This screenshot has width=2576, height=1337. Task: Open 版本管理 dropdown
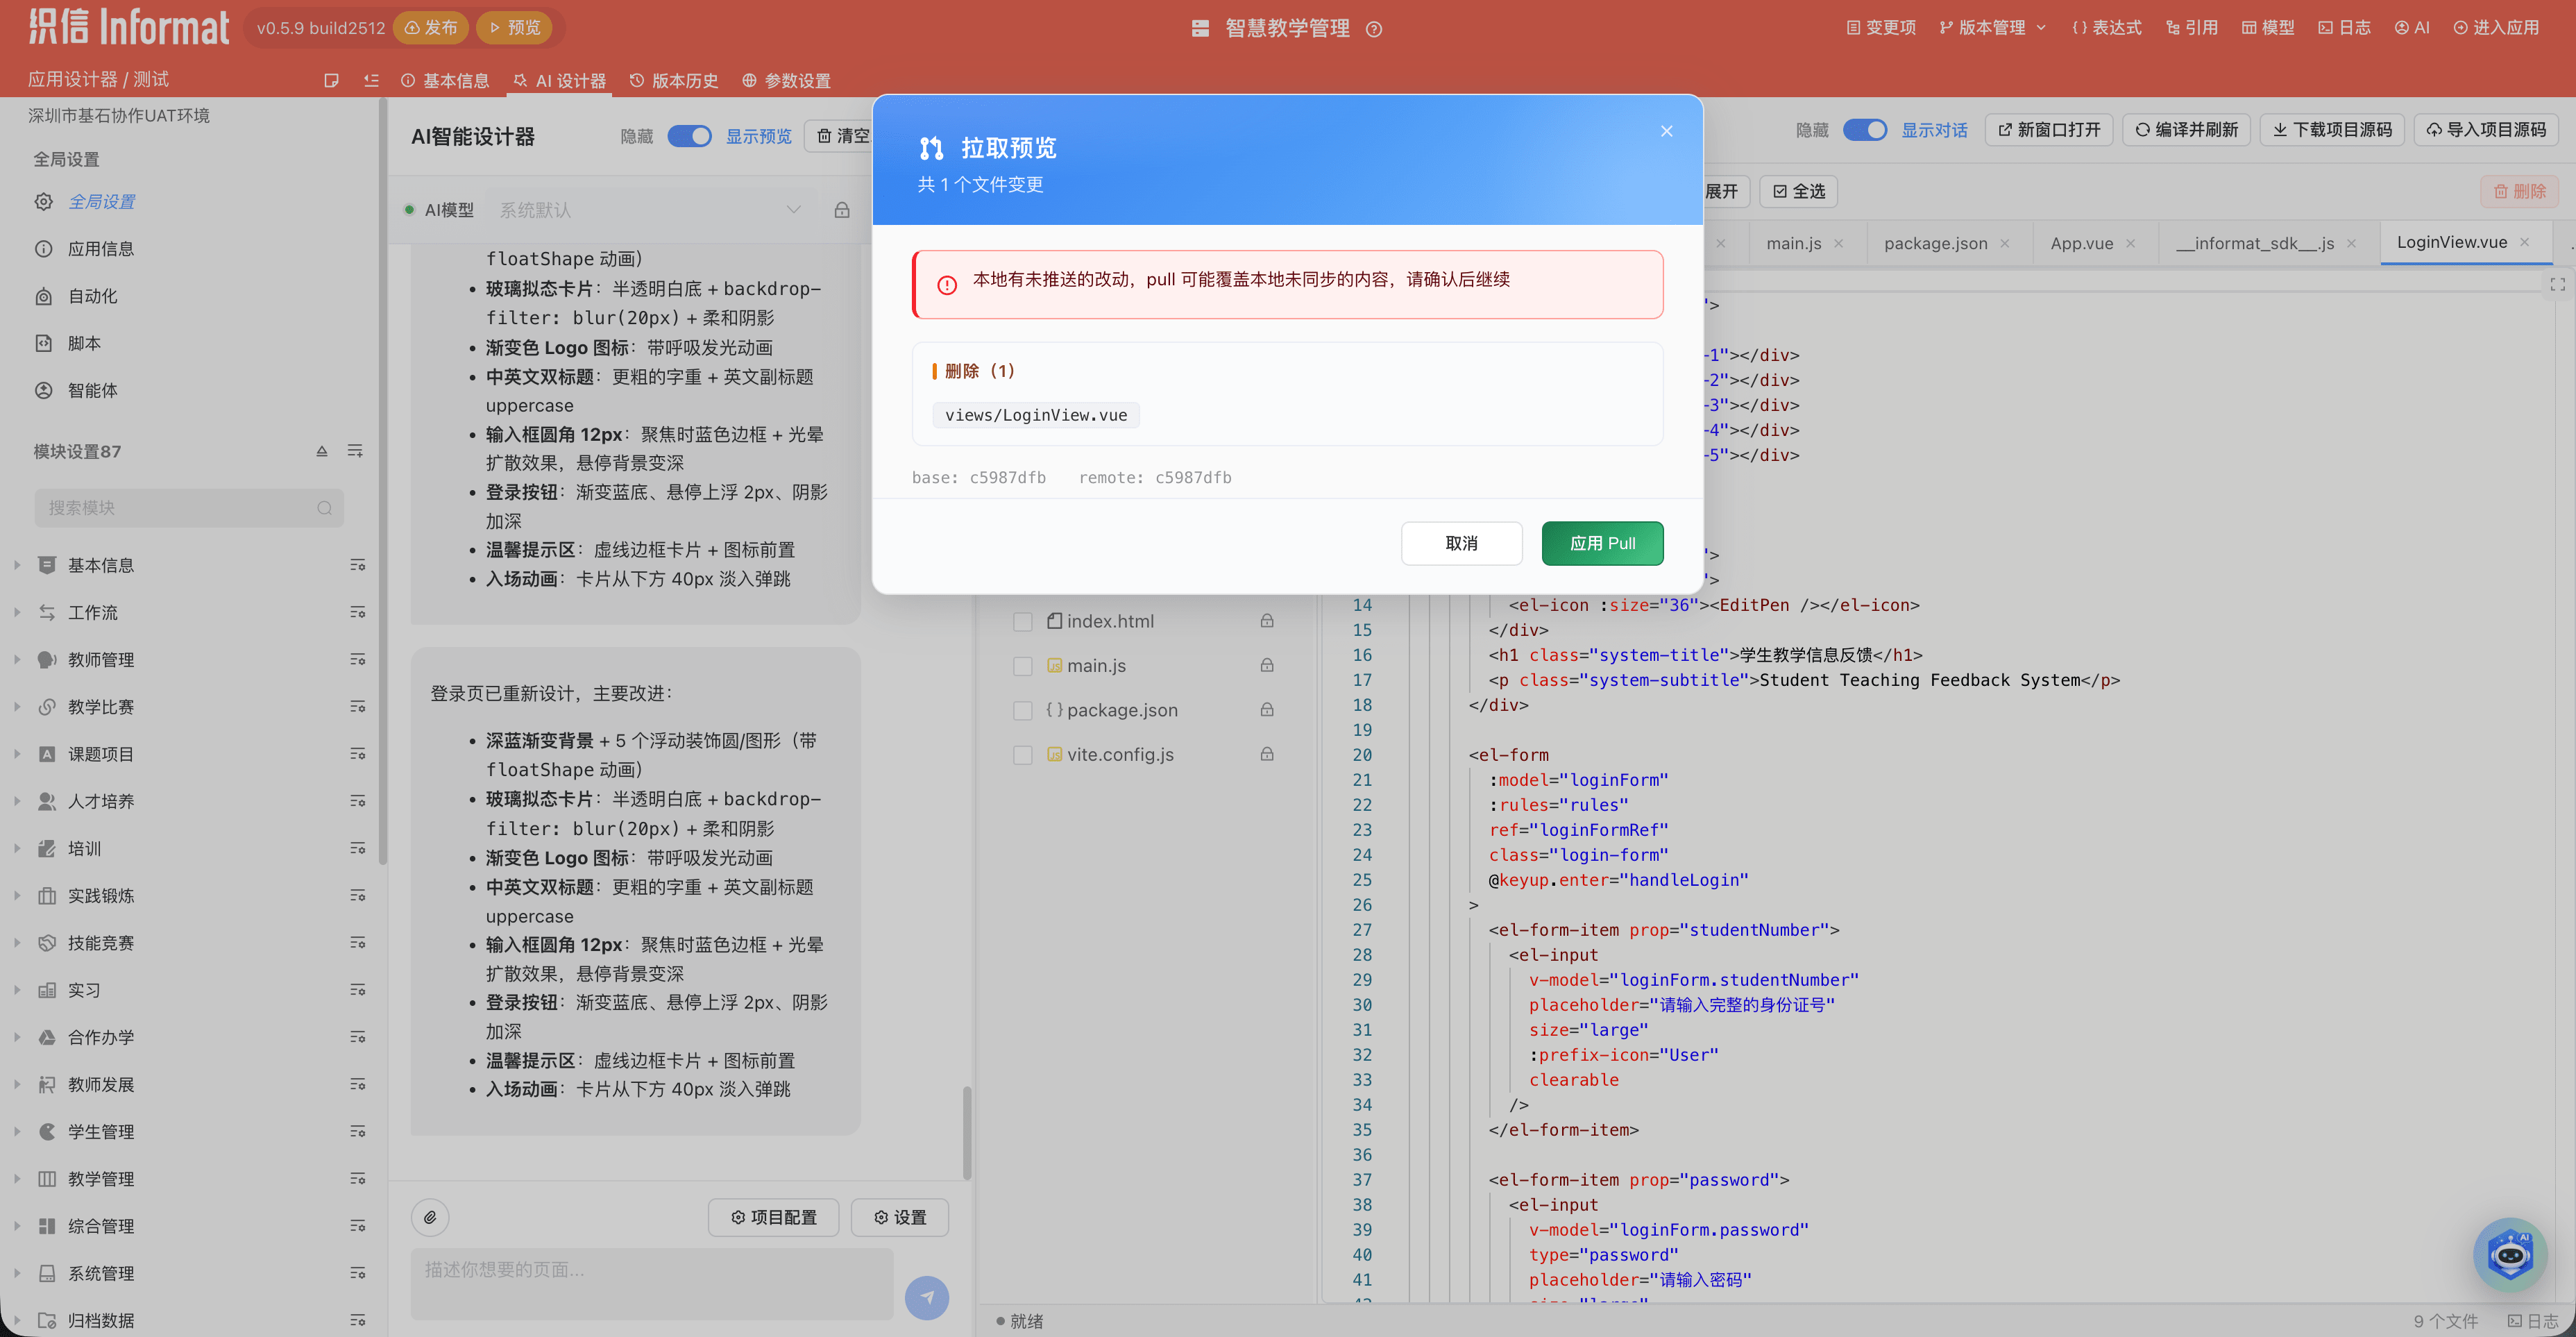(x=1992, y=27)
